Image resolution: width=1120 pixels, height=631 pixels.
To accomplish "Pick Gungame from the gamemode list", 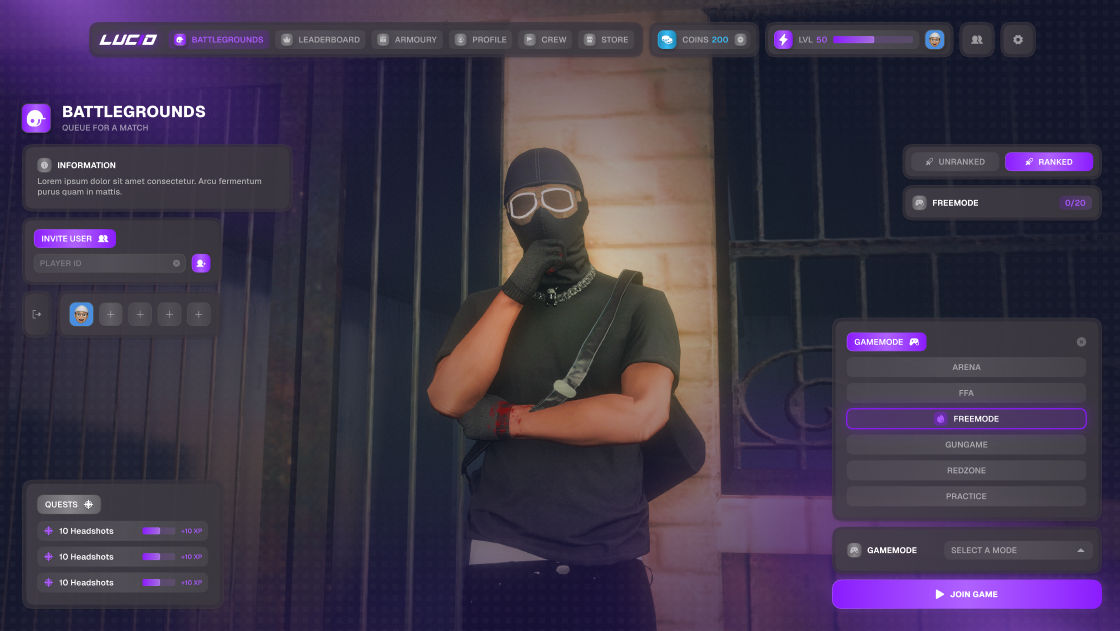I will click(x=966, y=445).
